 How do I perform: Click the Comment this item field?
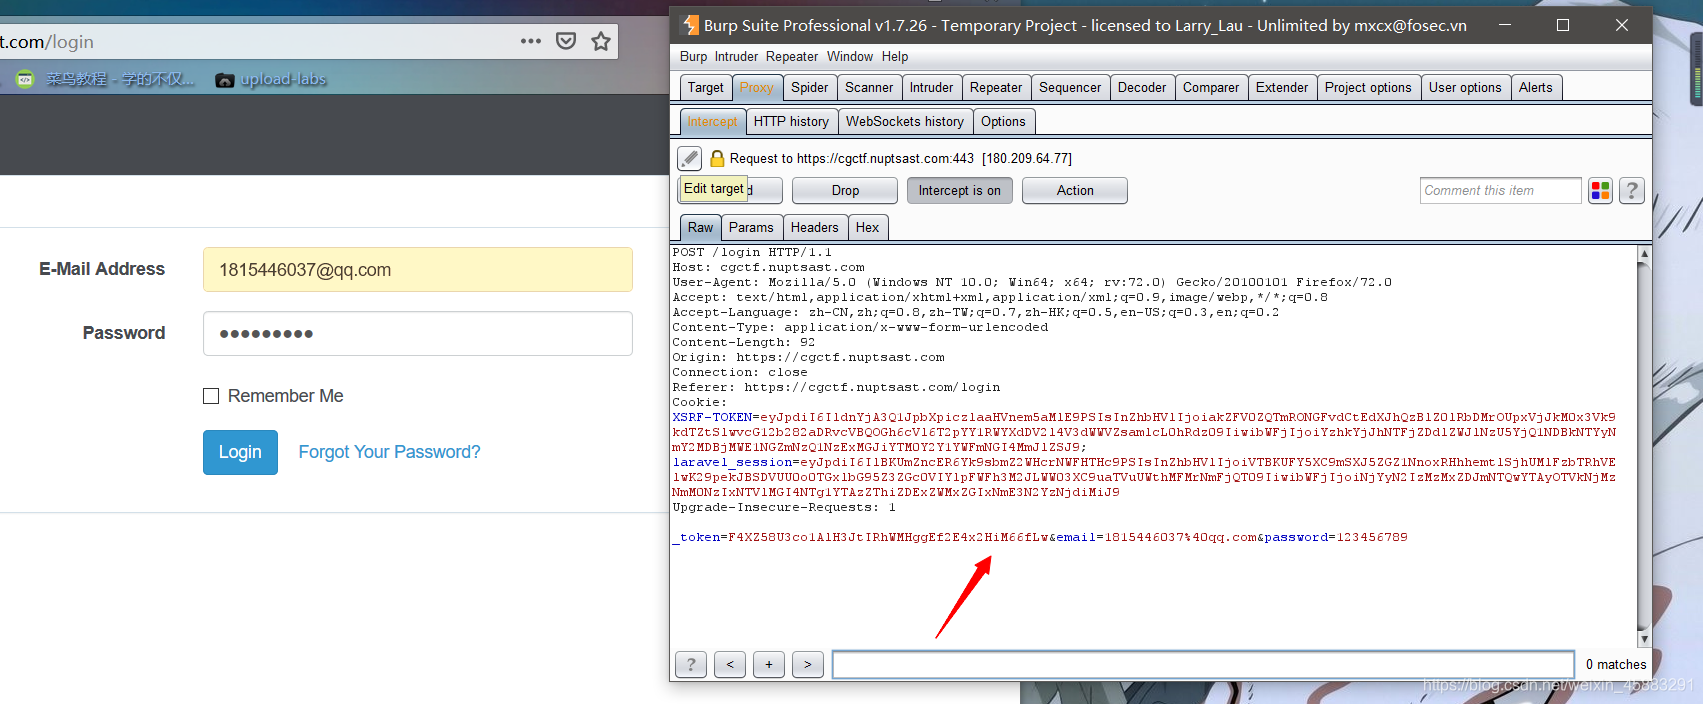point(1500,190)
